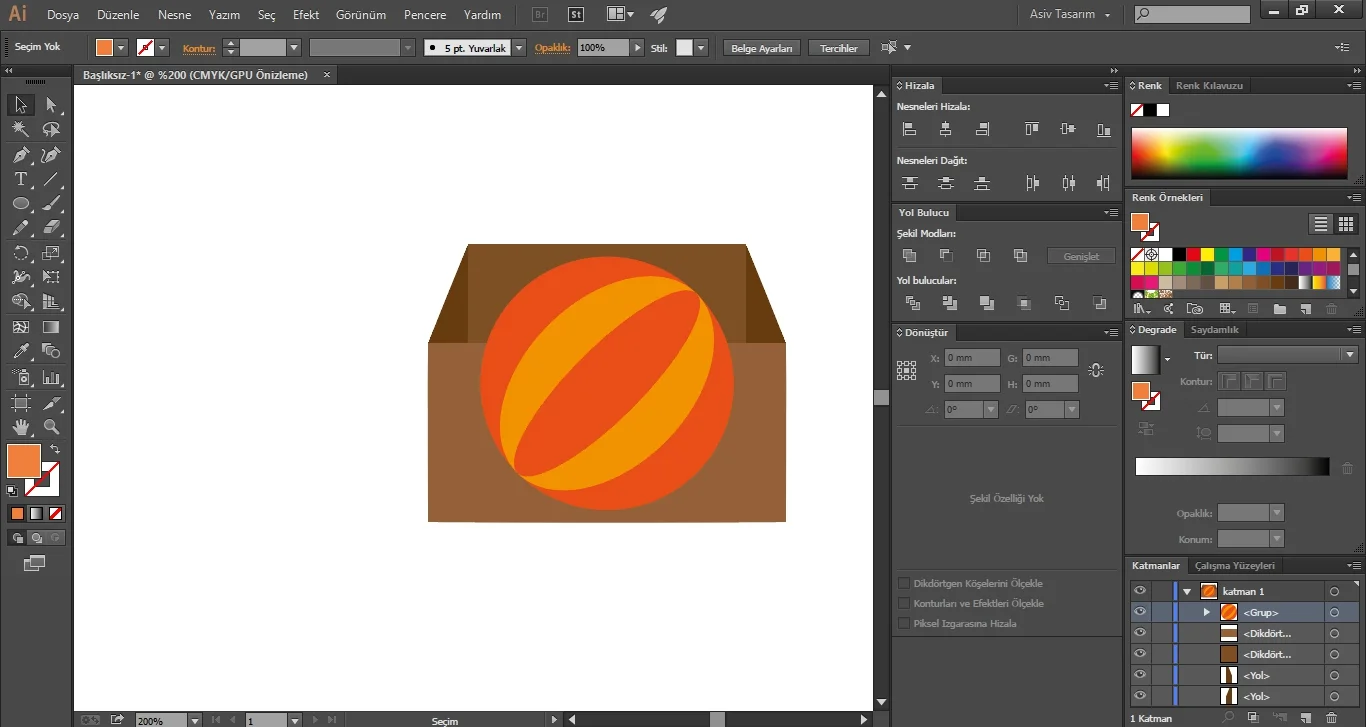The height and width of the screenshot is (727, 1366).
Task: Switch to Çalışma Yüzeyleri tab
Action: [1235, 565]
